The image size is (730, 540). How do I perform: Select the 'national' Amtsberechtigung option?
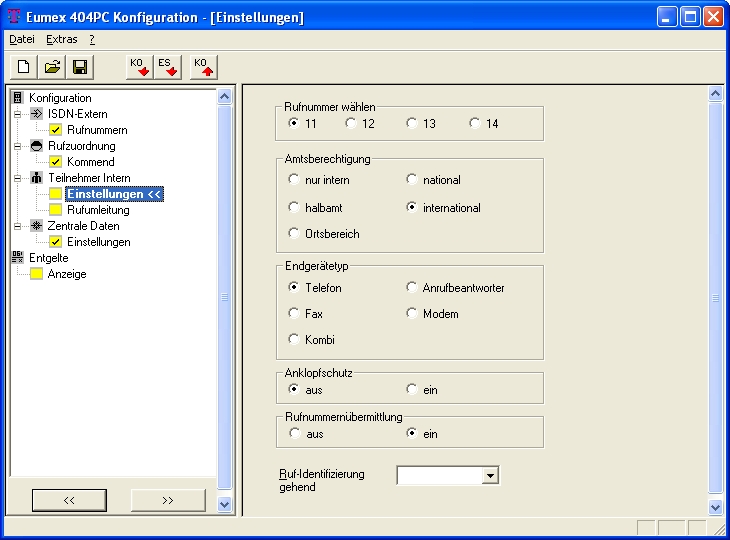tap(412, 179)
